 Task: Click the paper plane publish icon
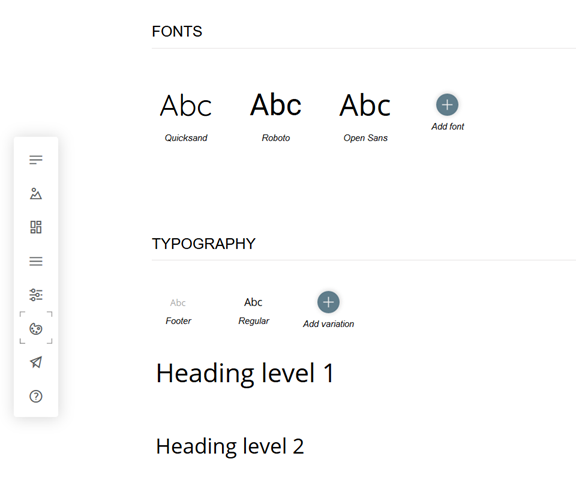coord(36,362)
